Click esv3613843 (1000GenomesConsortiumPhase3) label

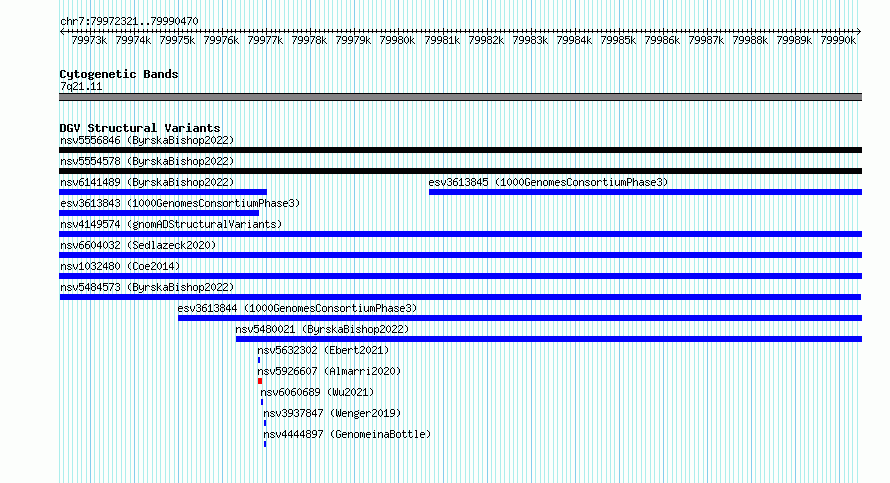[180, 203]
